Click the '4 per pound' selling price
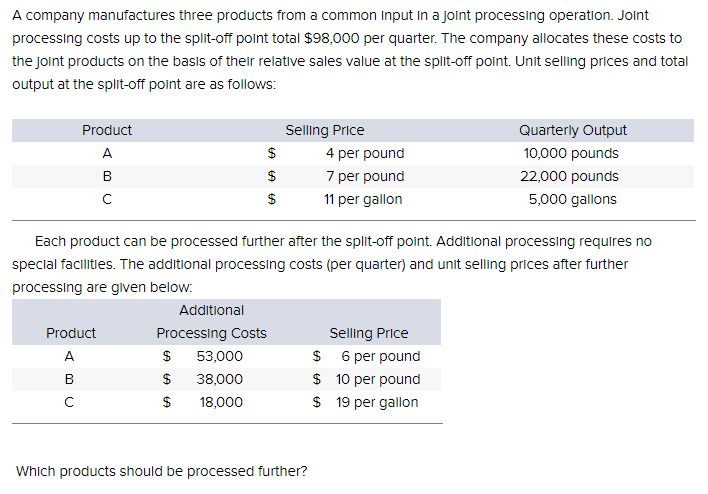708x494 pixels. tap(365, 153)
